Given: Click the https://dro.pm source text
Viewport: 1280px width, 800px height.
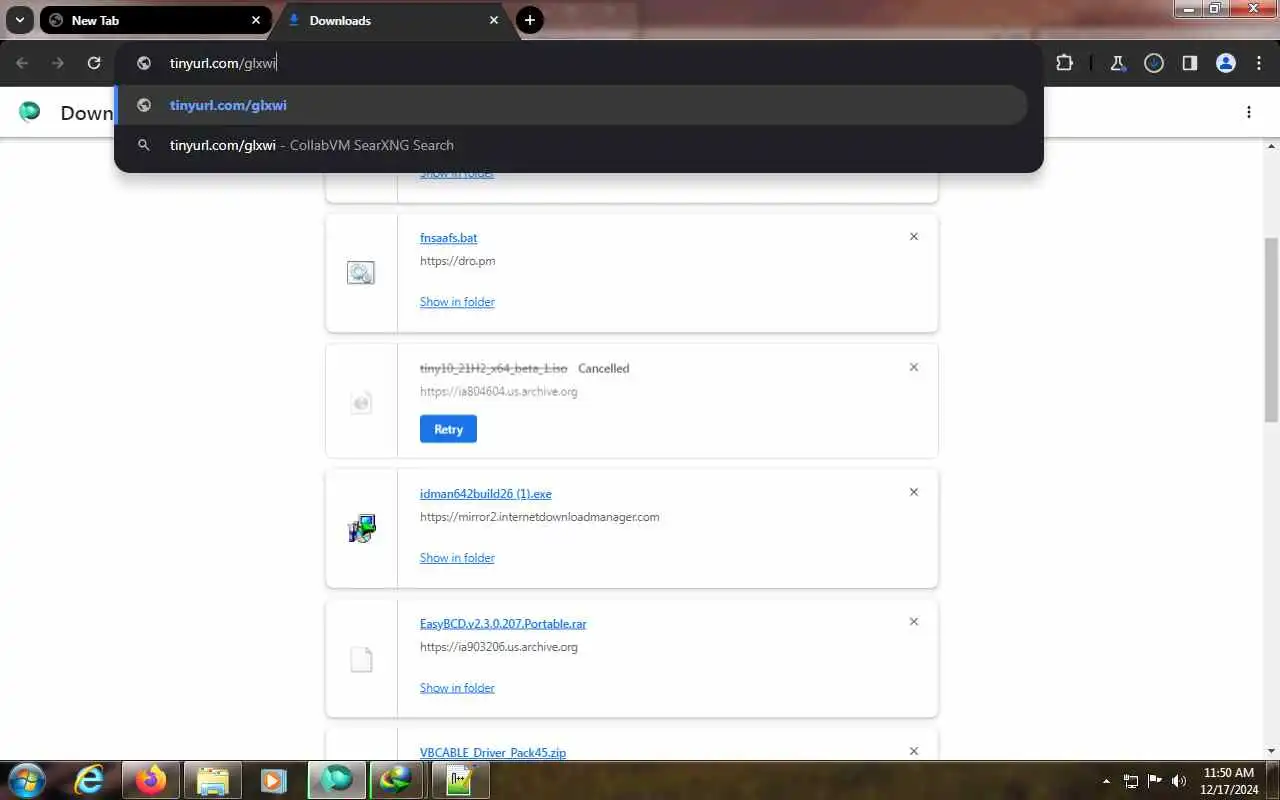Looking at the screenshot, I should [457, 261].
